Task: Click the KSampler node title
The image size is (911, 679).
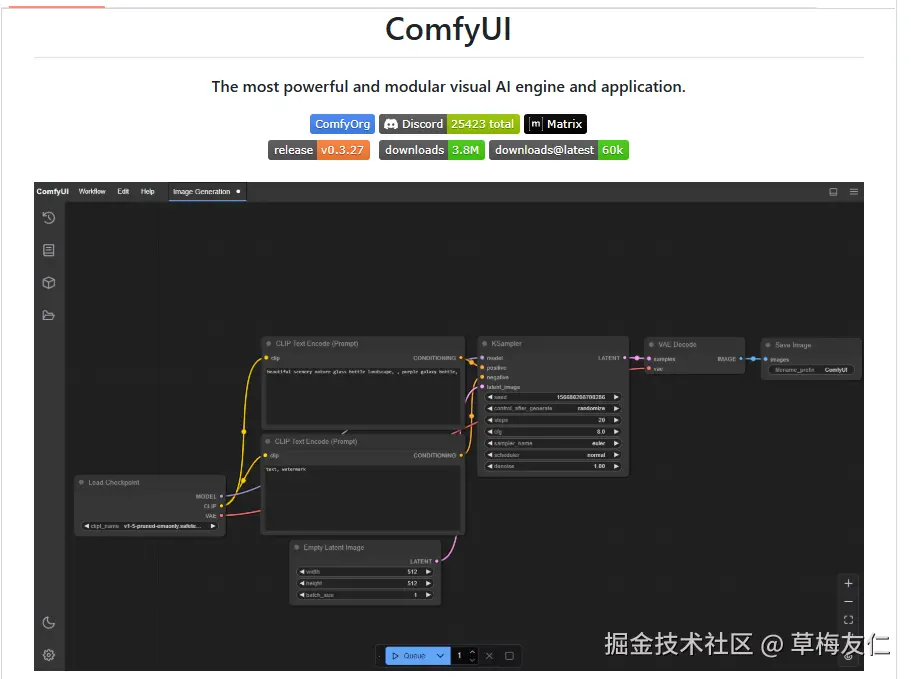Action: 507,344
